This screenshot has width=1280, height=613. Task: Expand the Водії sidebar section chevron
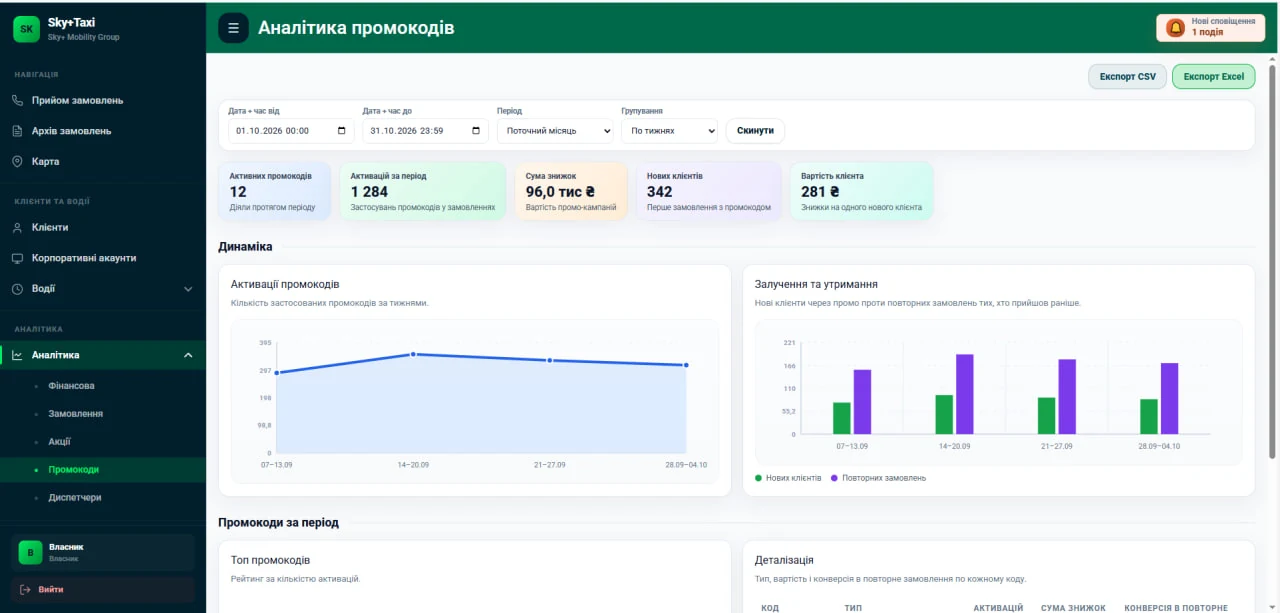(x=188, y=289)
